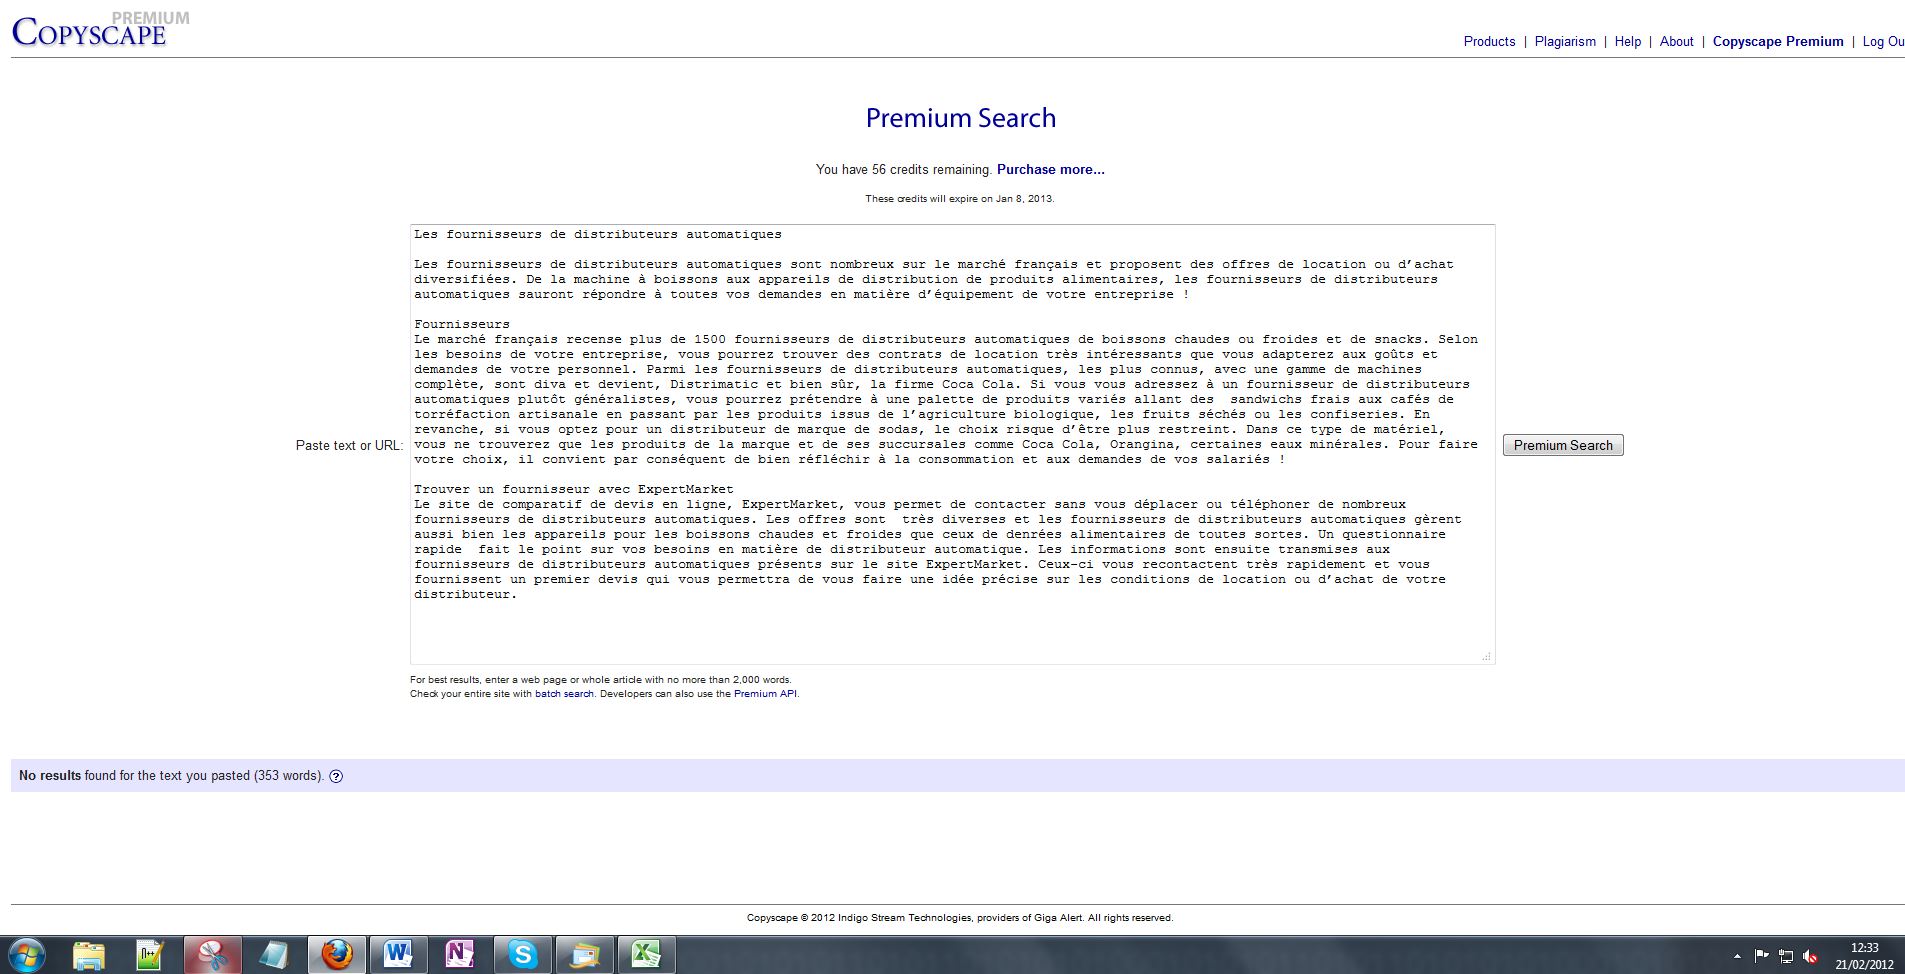Go to the Plagiarism page
This screenshot has height=974, width=1905.
(x=1565, y=42)
